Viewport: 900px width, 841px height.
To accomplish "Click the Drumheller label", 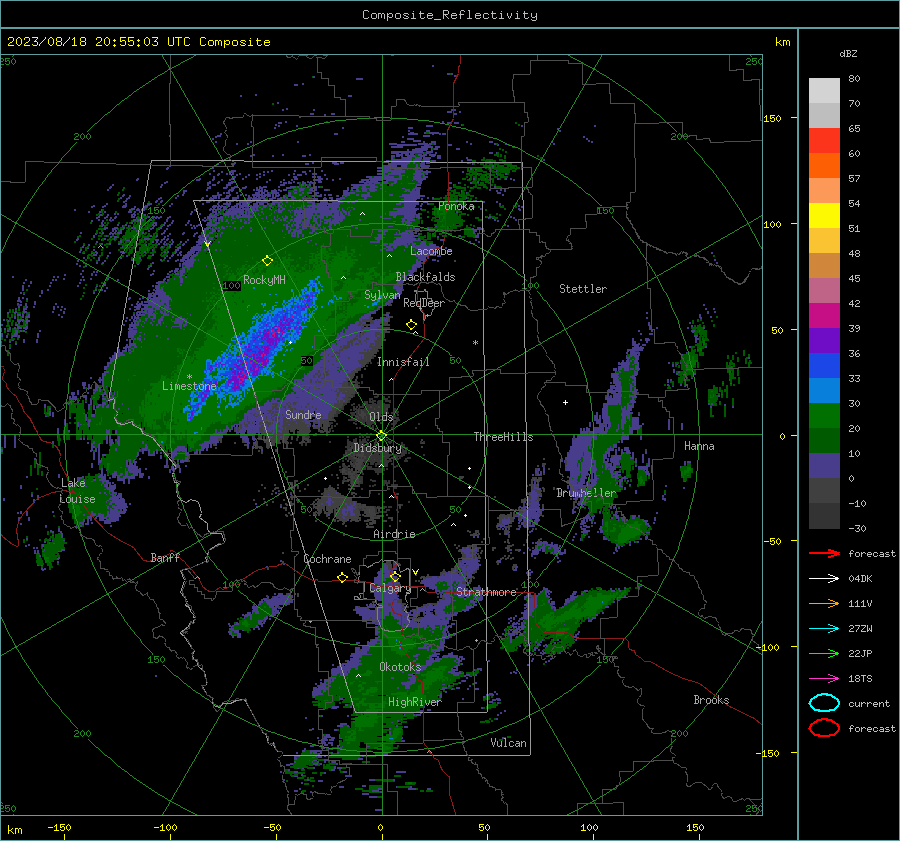I will 586,493.
